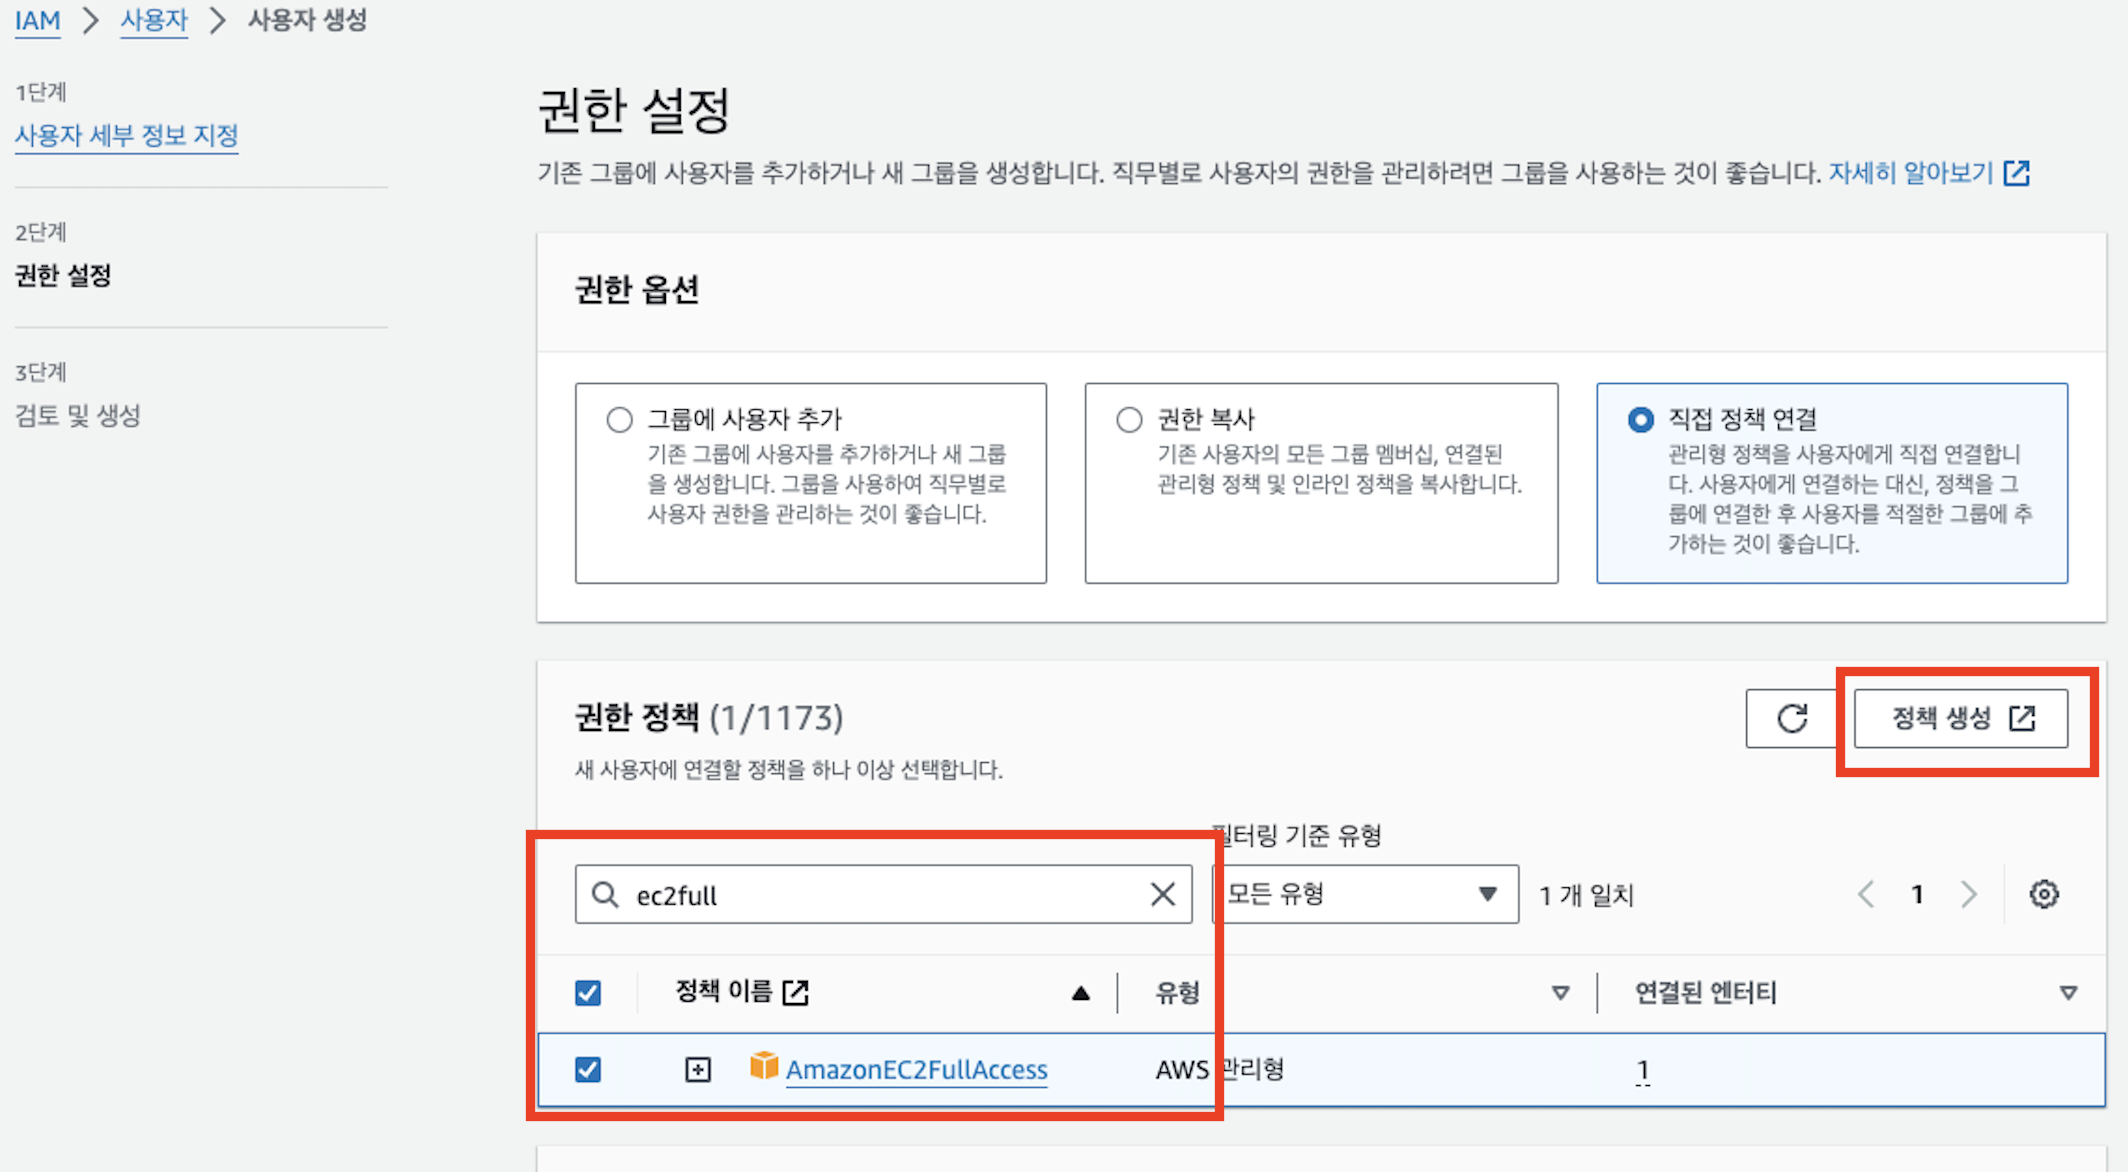Clear the ec2full search text
Viewport: 2128px width, 1172px height.
click(x=1162, y=894)
